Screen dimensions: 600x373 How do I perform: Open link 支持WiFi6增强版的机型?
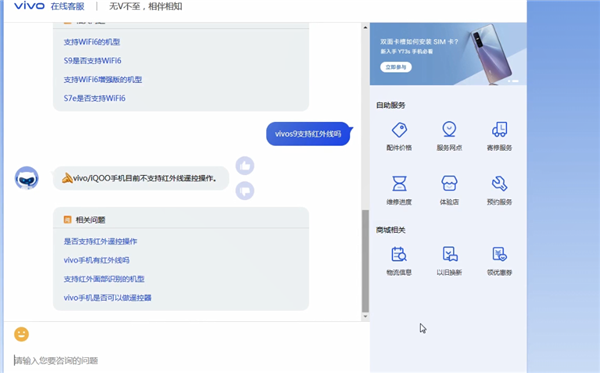pyautogui.click(x=103, y=80)
